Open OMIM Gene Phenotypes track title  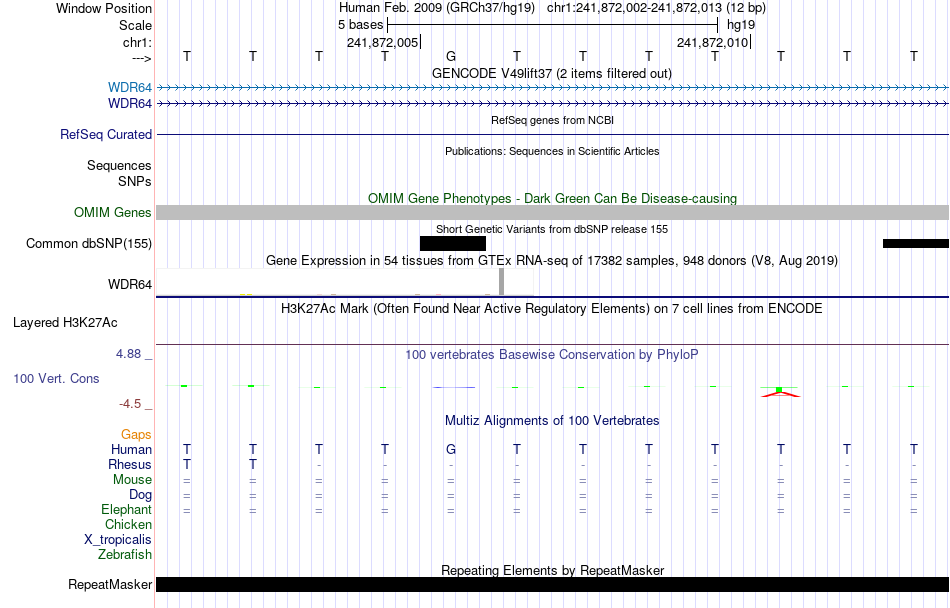point(552,198)
